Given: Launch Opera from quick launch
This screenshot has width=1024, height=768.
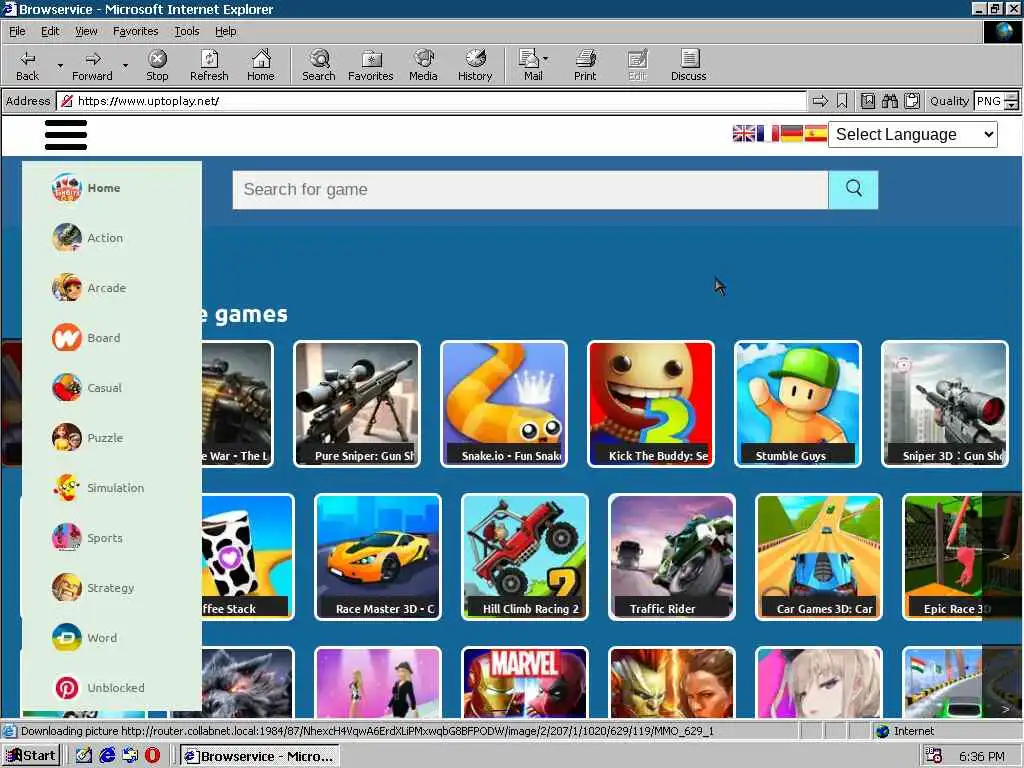Looking at the screenshot, I should [x=152, y=756].
